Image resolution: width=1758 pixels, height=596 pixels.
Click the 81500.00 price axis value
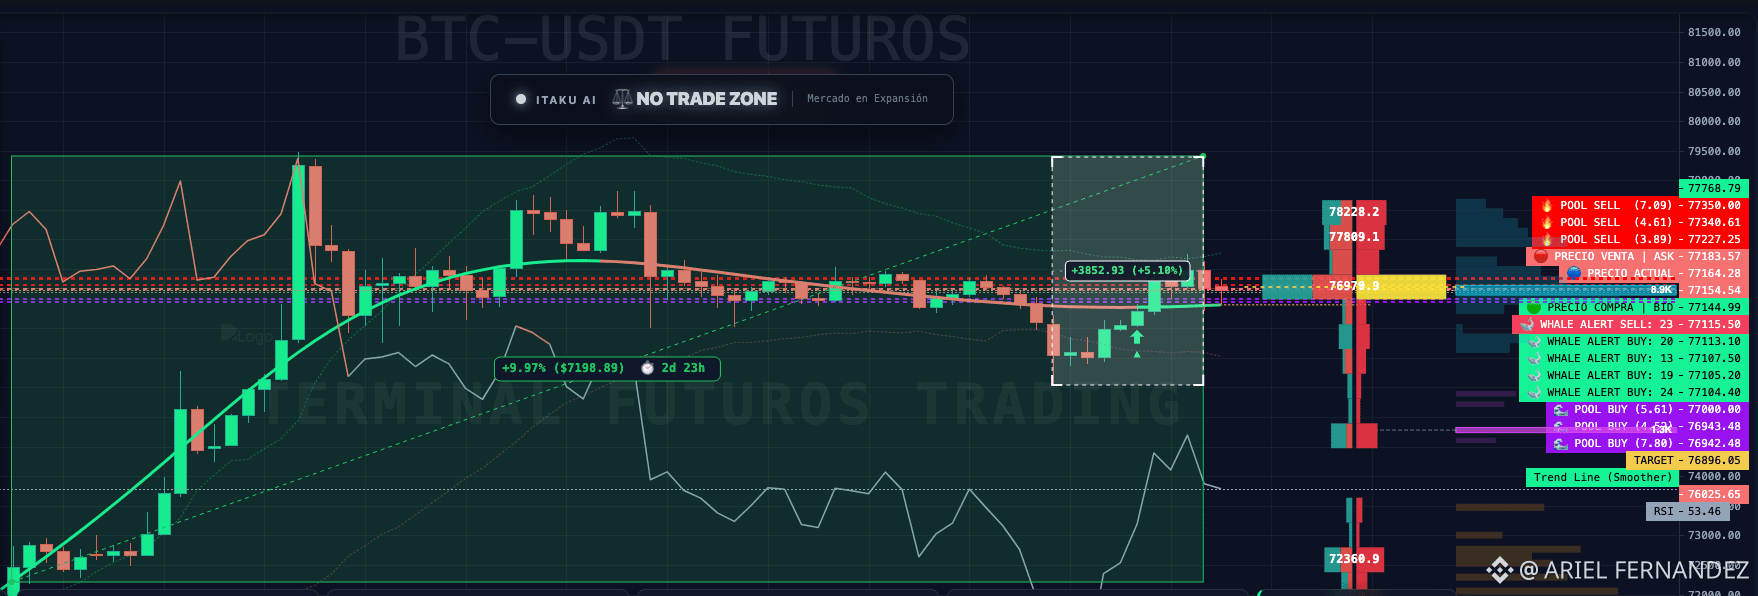pyautogui.click(x=1714, y=32)
